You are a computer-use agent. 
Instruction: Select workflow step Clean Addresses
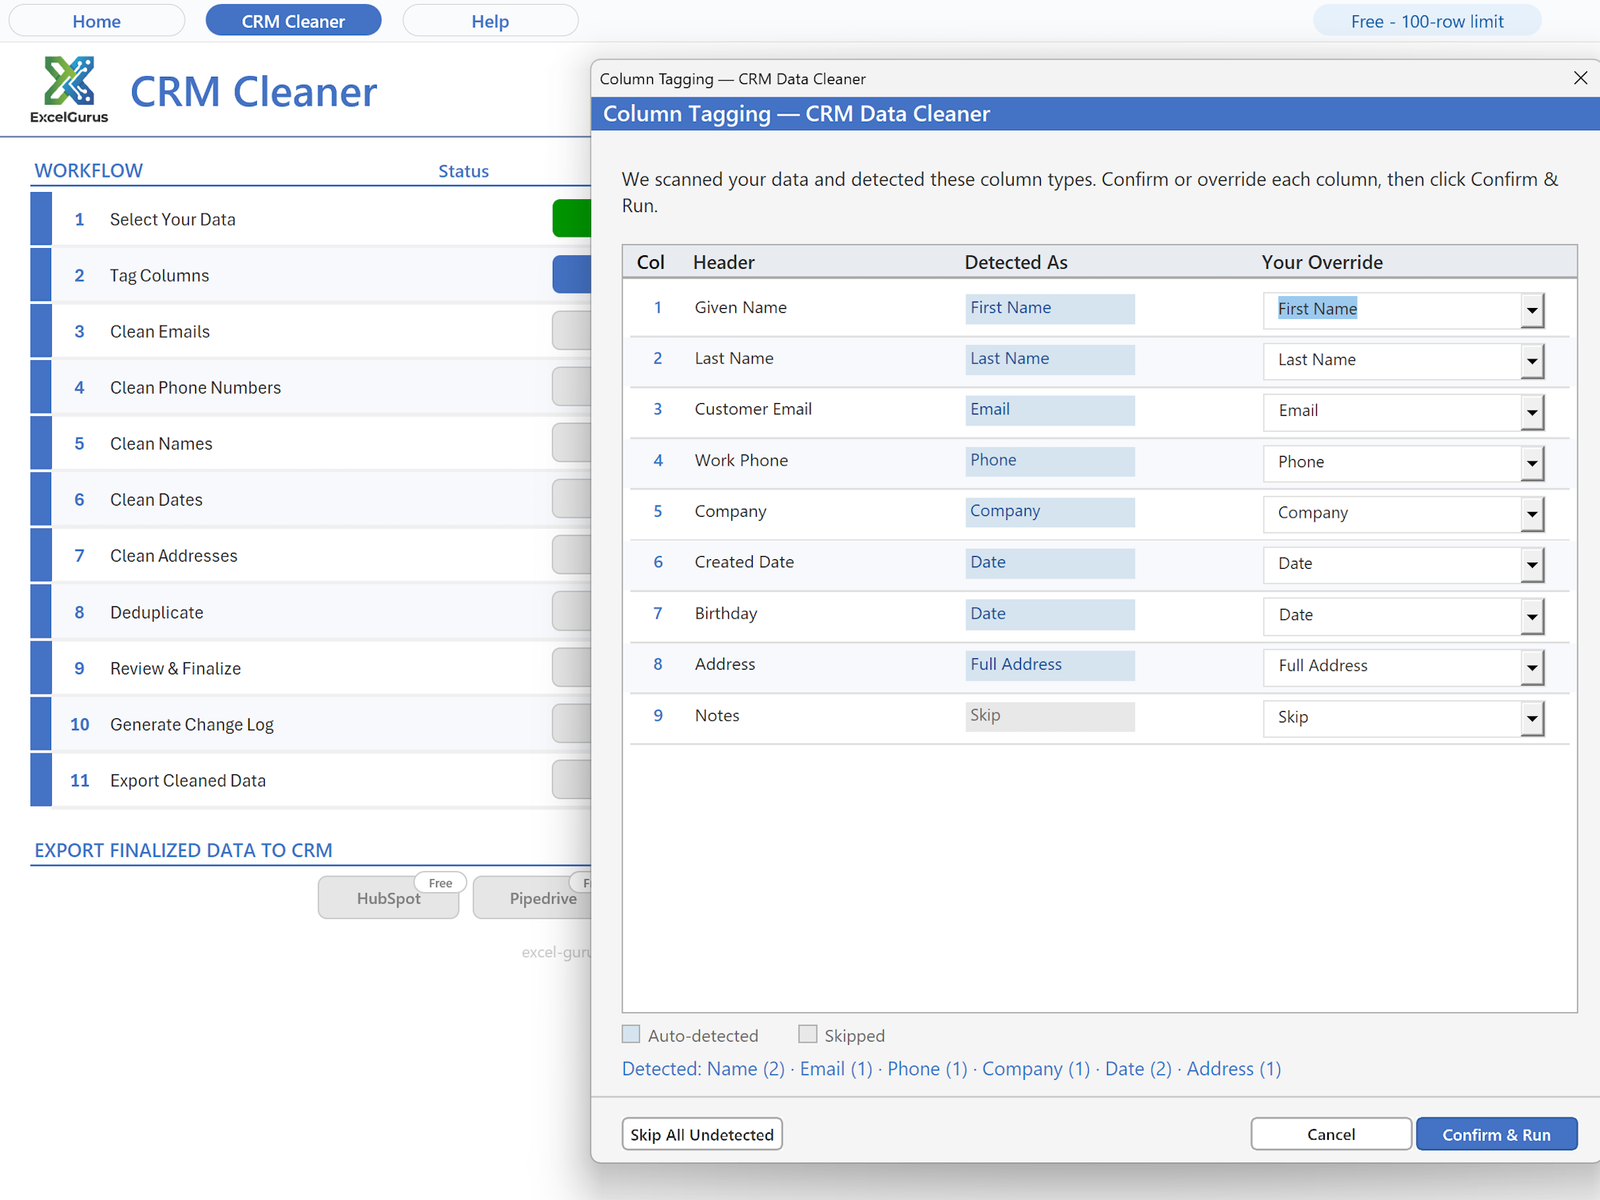click(310, 555)
